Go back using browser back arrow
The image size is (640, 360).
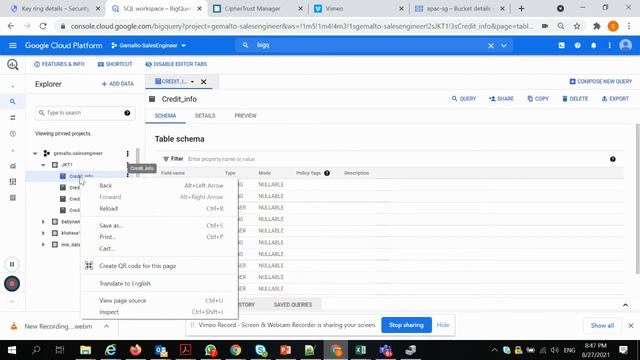click(x=11, y=26)
